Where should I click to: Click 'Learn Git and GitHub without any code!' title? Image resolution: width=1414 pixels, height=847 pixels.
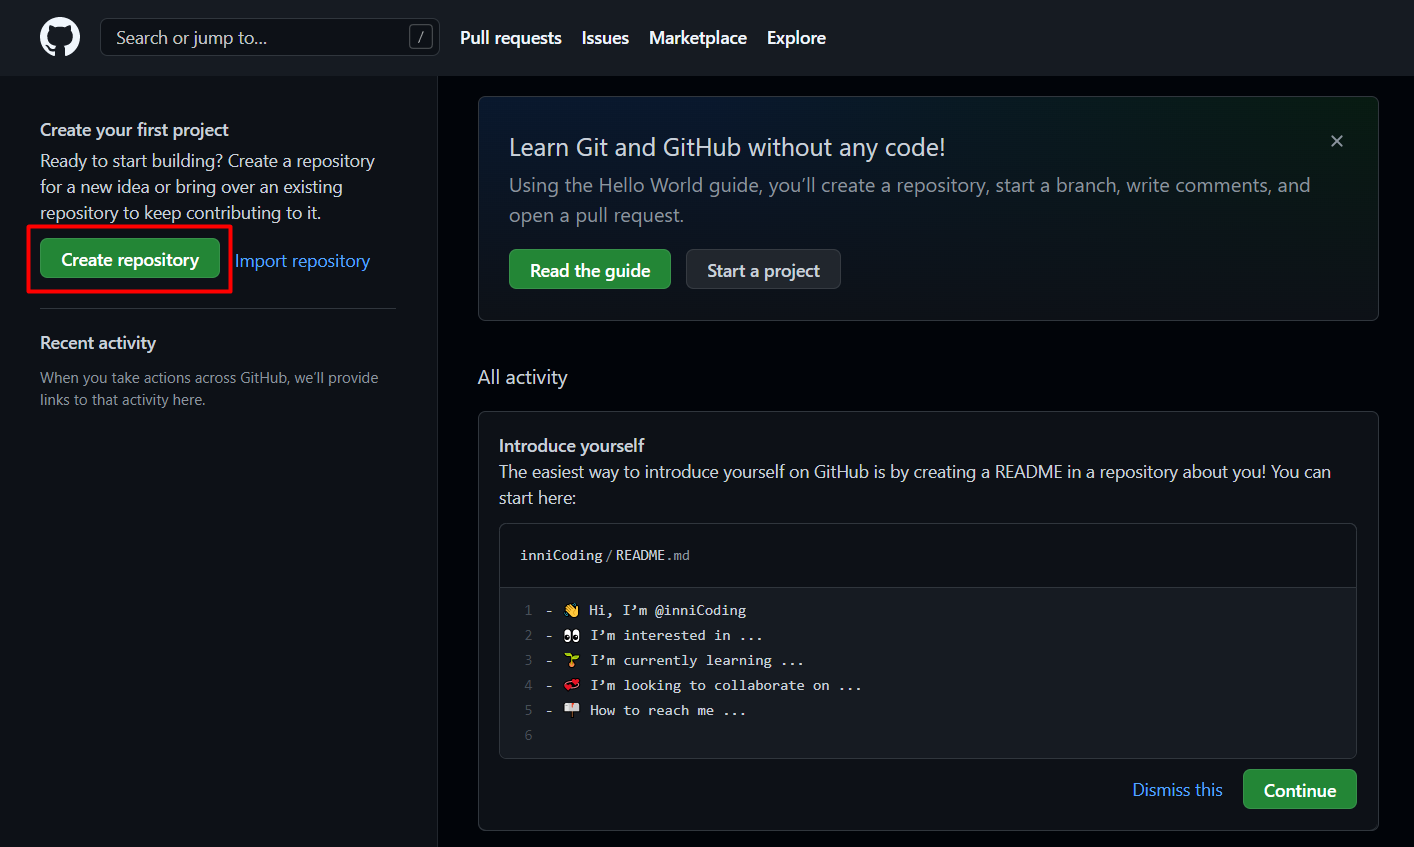pyautogui.click(x=727, y=147)
